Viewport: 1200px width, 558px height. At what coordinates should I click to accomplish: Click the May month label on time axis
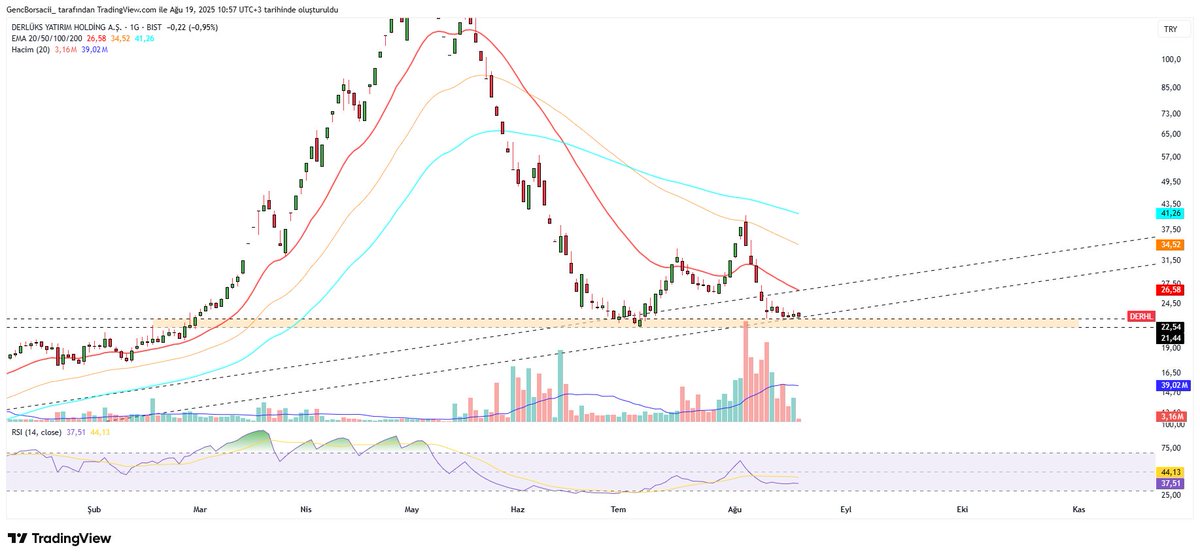coord(411,510)
